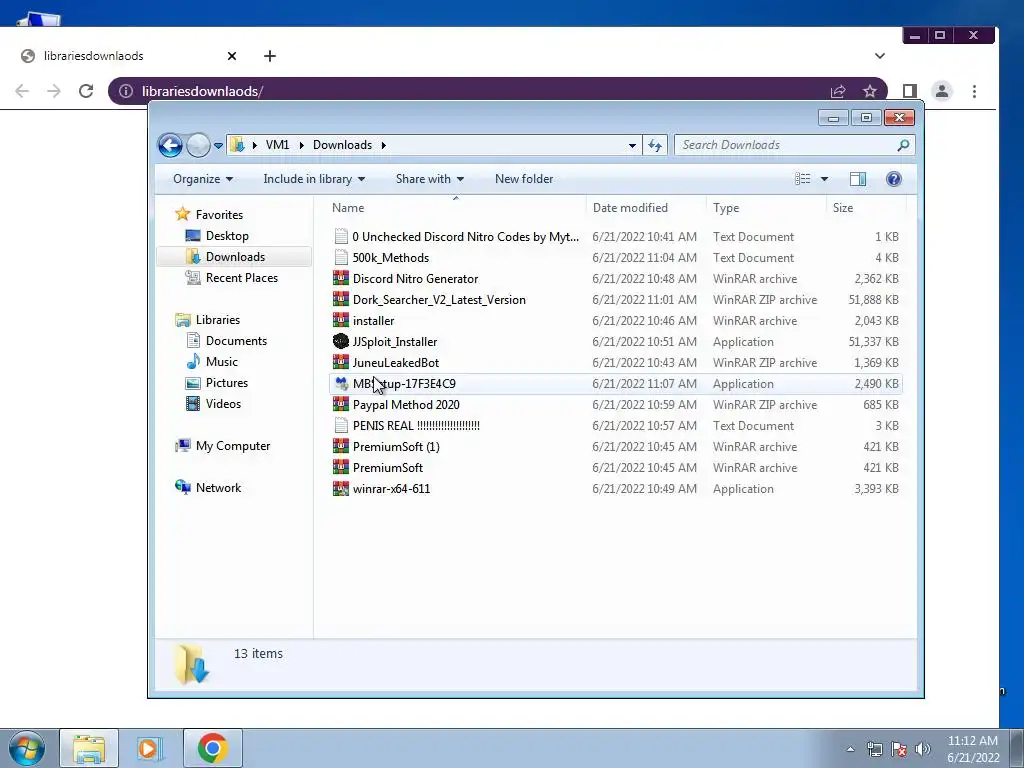Select the 500k_Methods file icon
Viewport: 1024px width, 768px height.
point(341,257)
